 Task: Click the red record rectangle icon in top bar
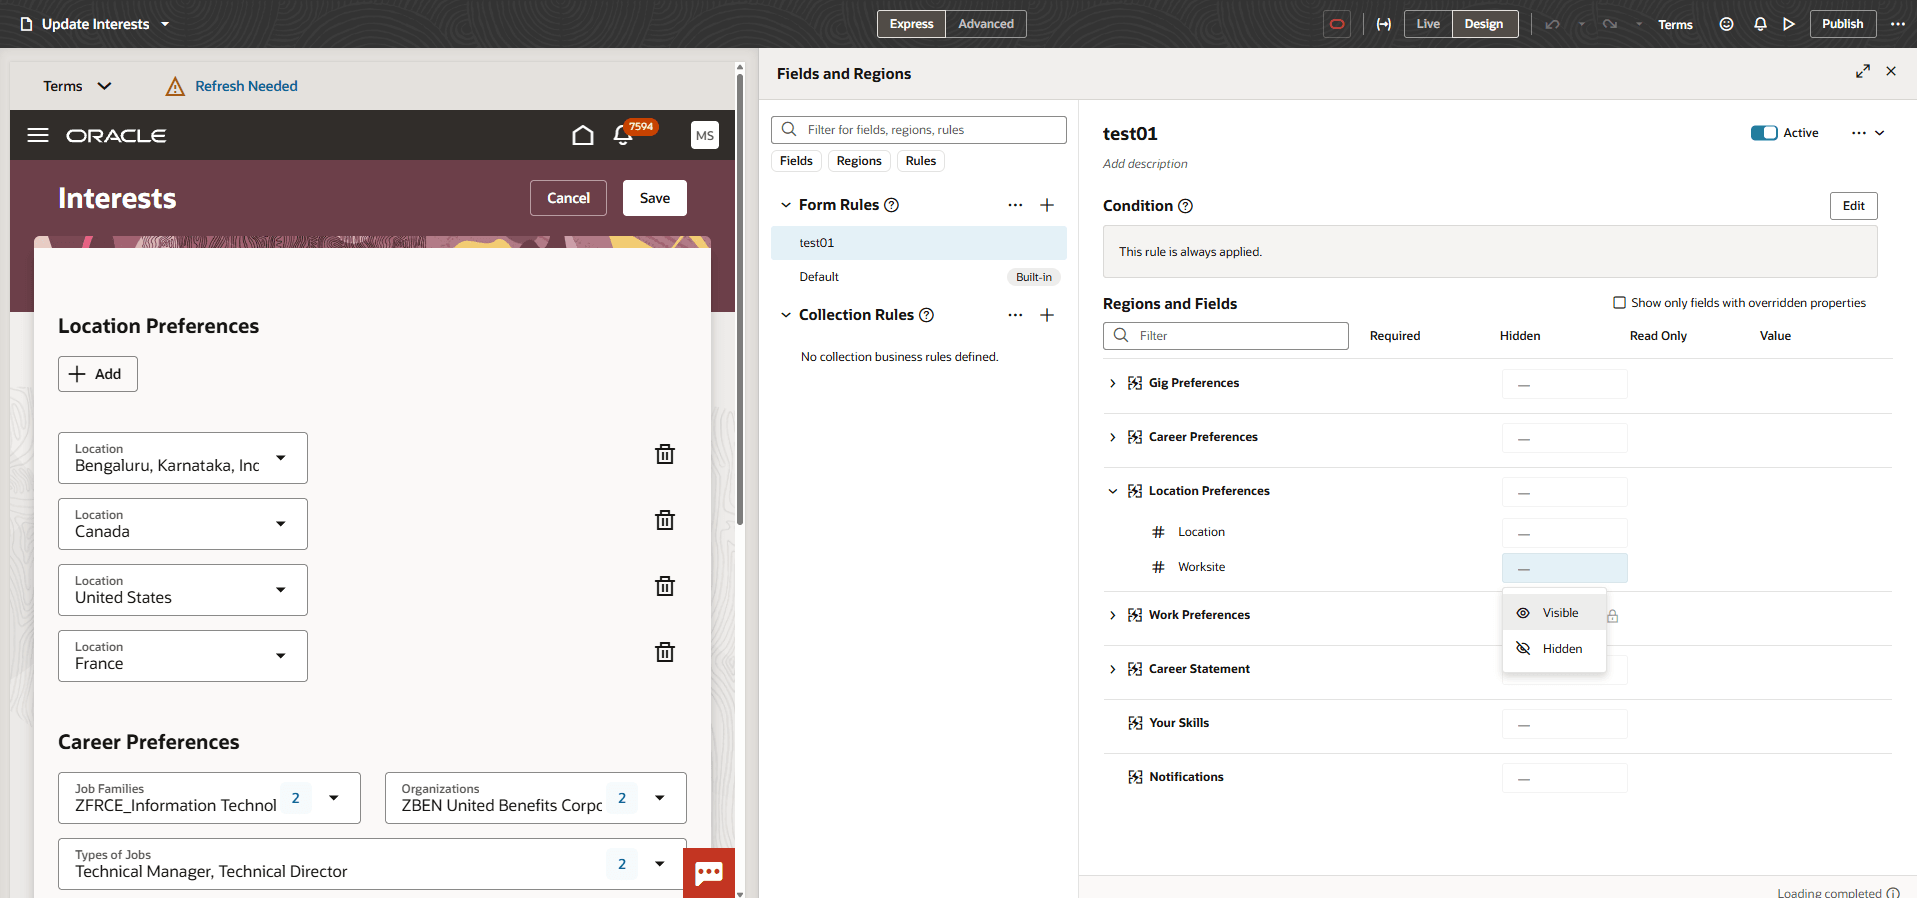click(1337, 24)
